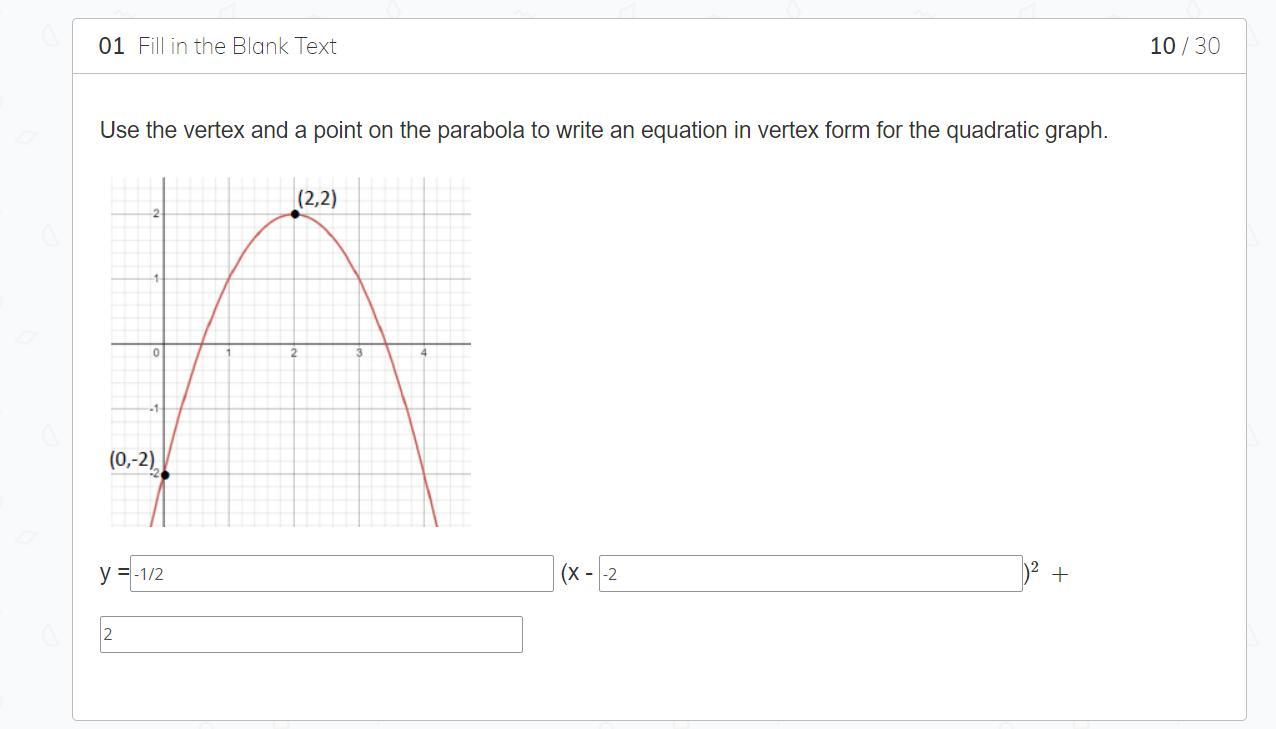Click the squared exponent after the second blank
This screenshot has height=729, width=1276.
tap(1033, 569)
